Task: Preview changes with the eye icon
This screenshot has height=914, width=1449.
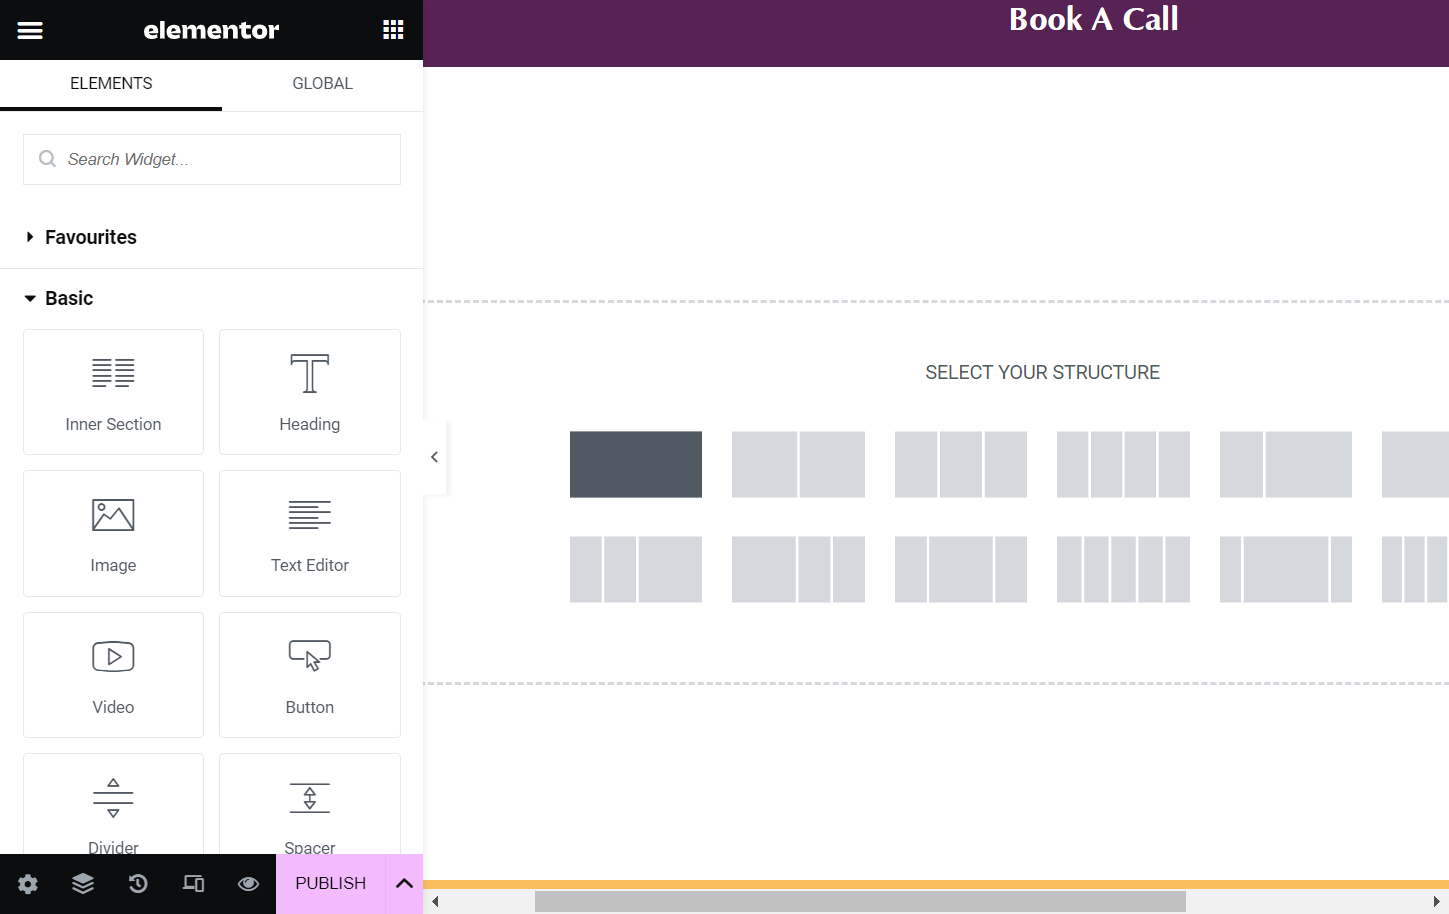Action: pos(248,883)
